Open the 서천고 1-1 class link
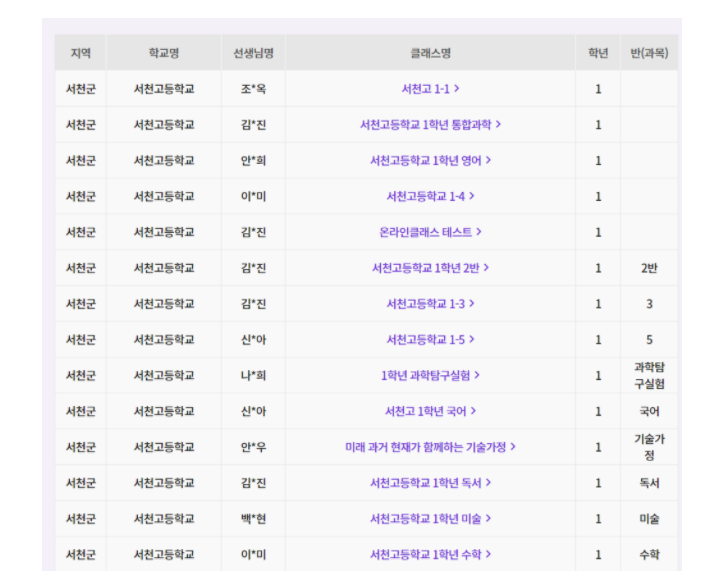The height and width of the screenshot is (582, 718). pos(430,89)
